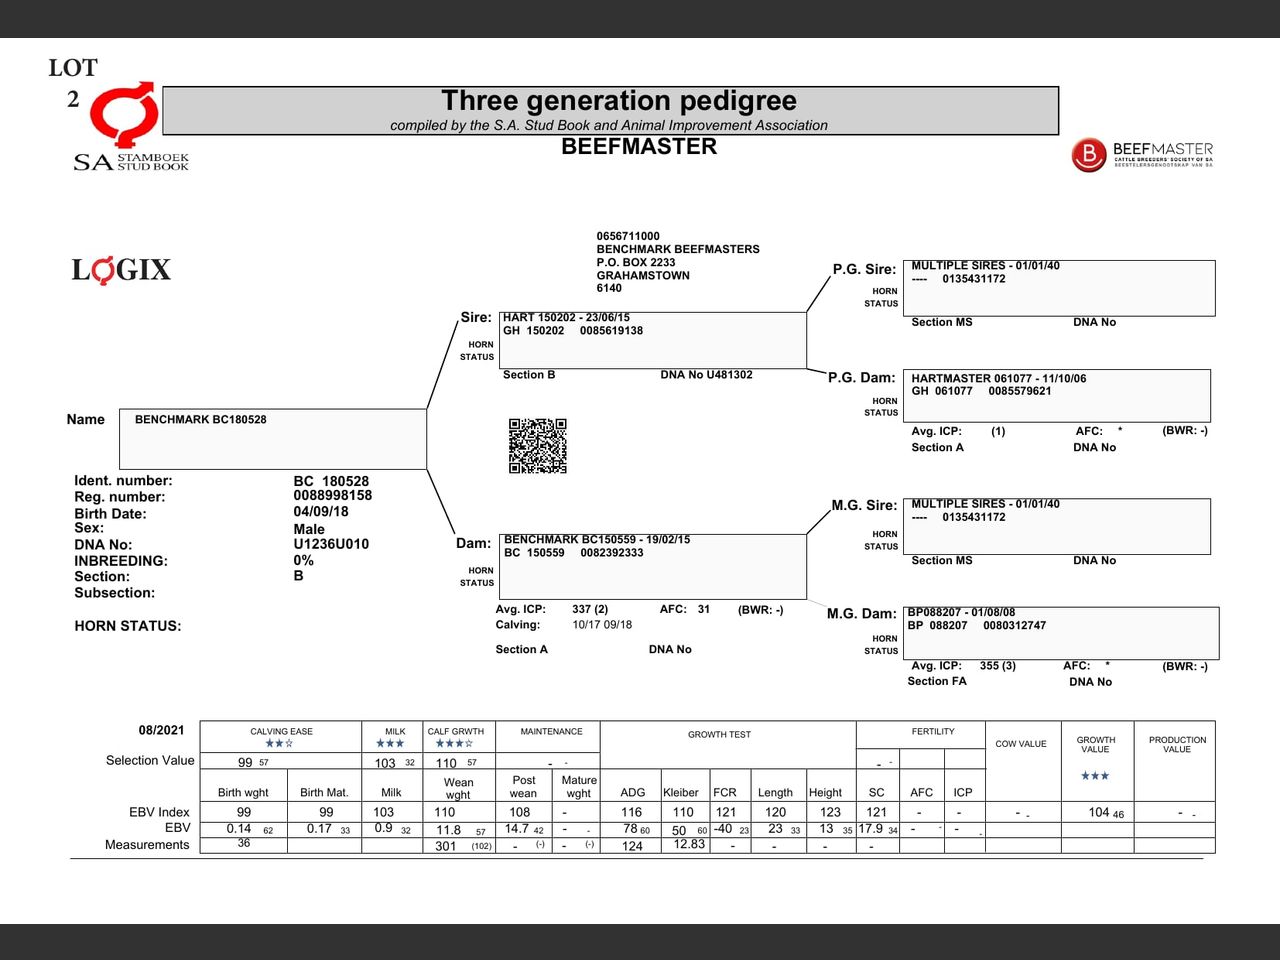Viewport: 1280px width, 960px height.
Task: Click the P.G. Sire MULTIPLE SIRES box
Action: coord(1058,288)
